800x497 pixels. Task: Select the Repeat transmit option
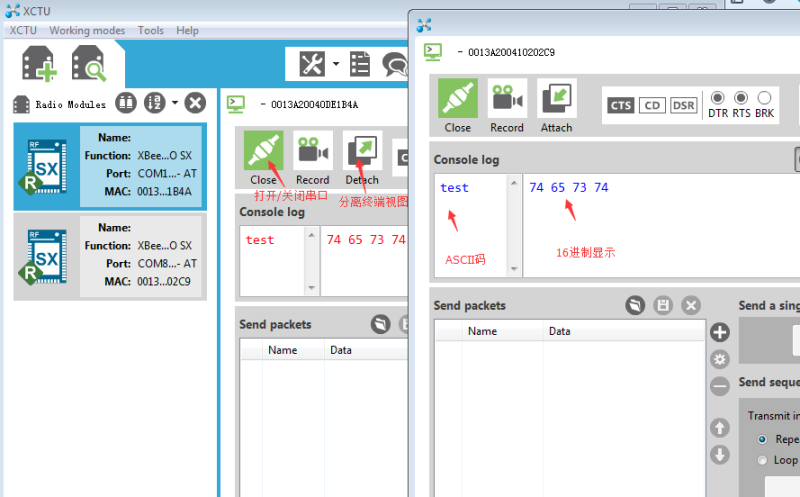762,439
